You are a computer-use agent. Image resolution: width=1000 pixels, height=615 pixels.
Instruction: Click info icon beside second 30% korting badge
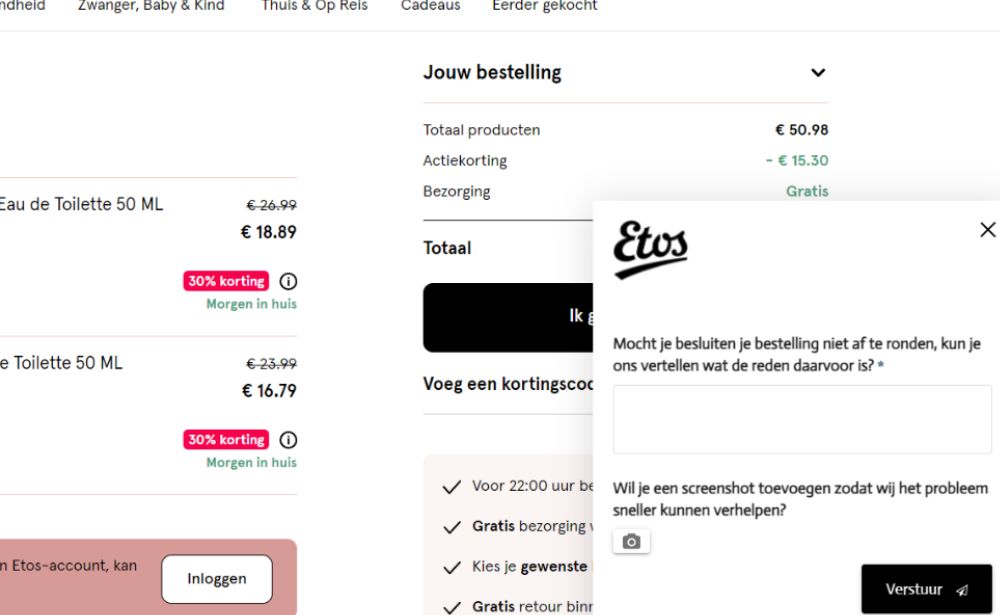288,440
